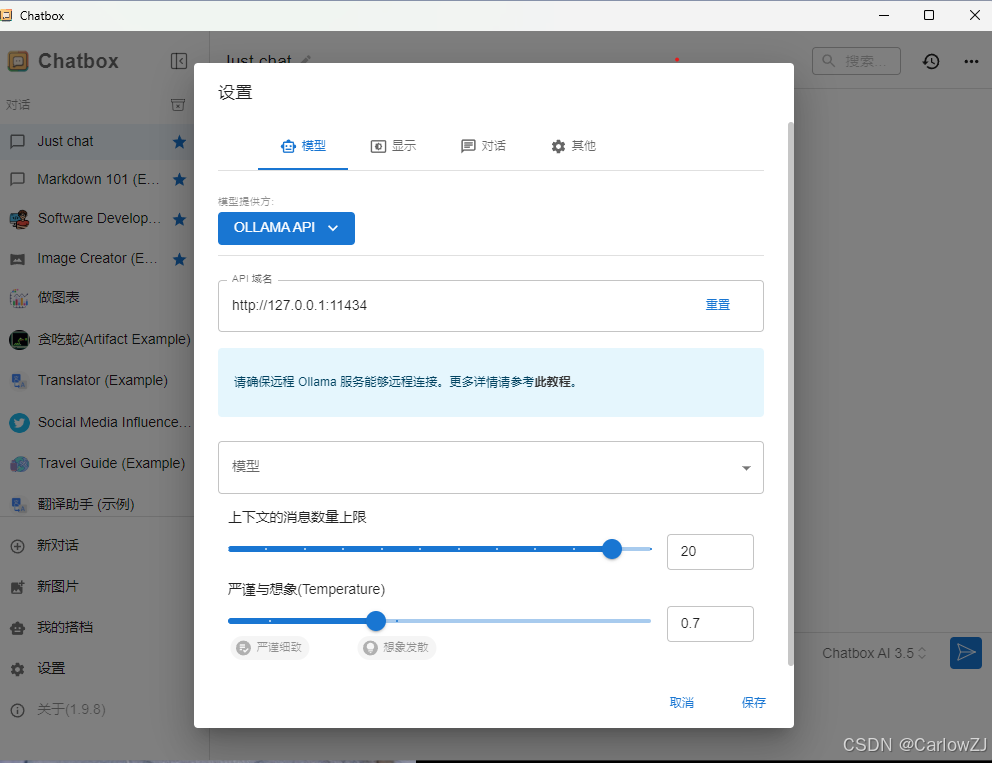Switch to the 模型 settings tab
Image resolution: width=992 pixels, height=763 pixels.
pos(303,146)
